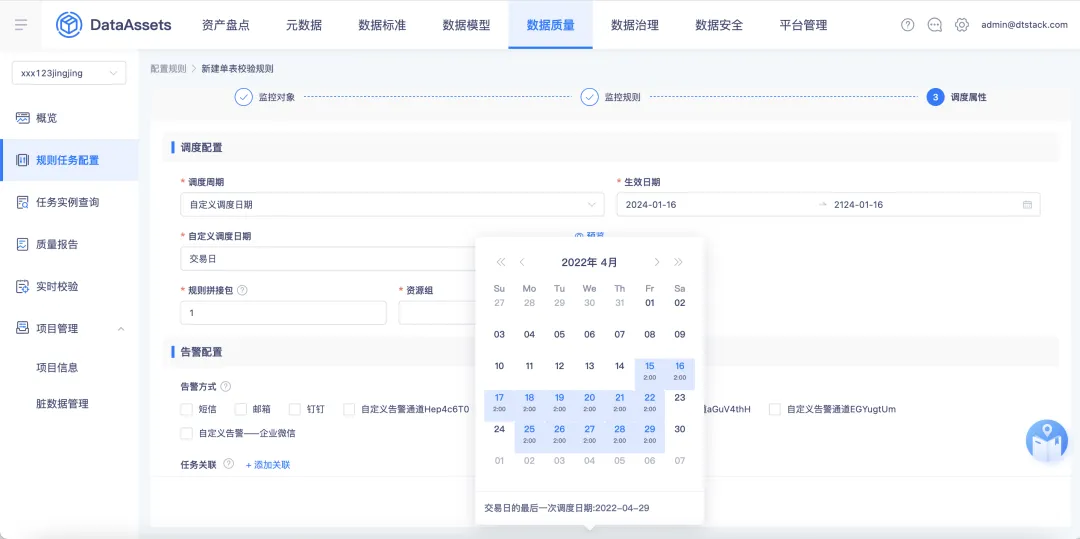Expand the 调度周期 dropdown
The image size is (1080, 539).
click(x=392, y=204)
